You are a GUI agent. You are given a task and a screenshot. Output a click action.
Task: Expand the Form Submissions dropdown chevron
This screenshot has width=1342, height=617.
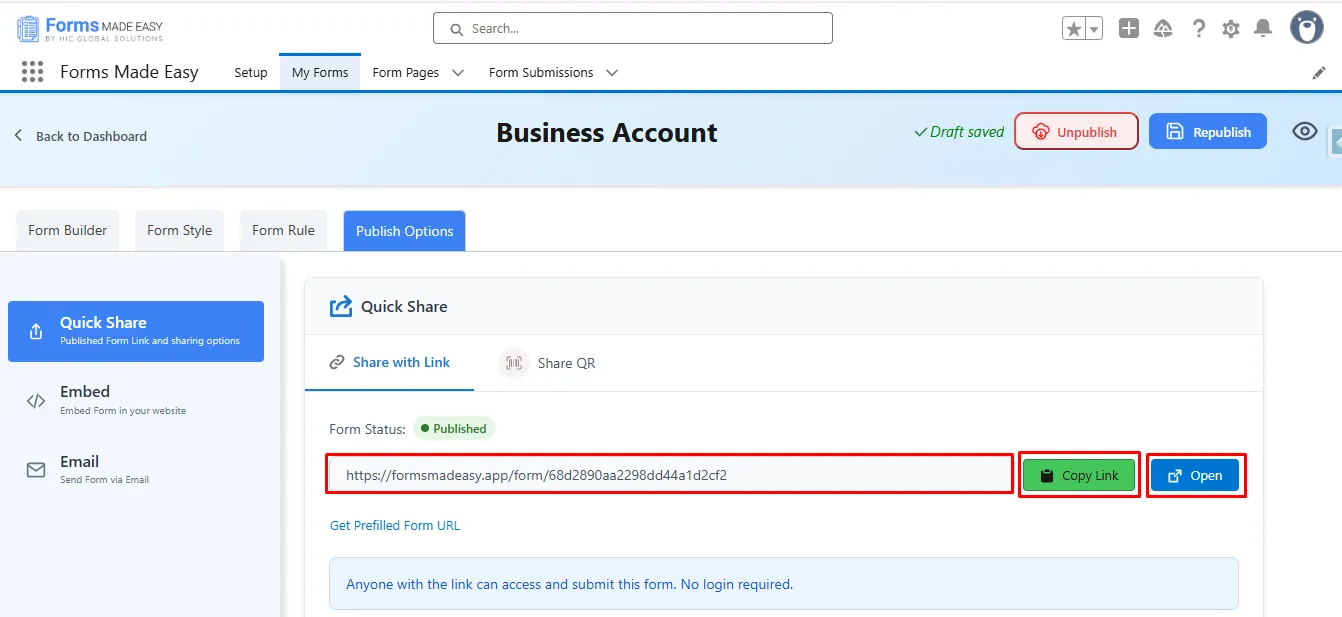612,73
